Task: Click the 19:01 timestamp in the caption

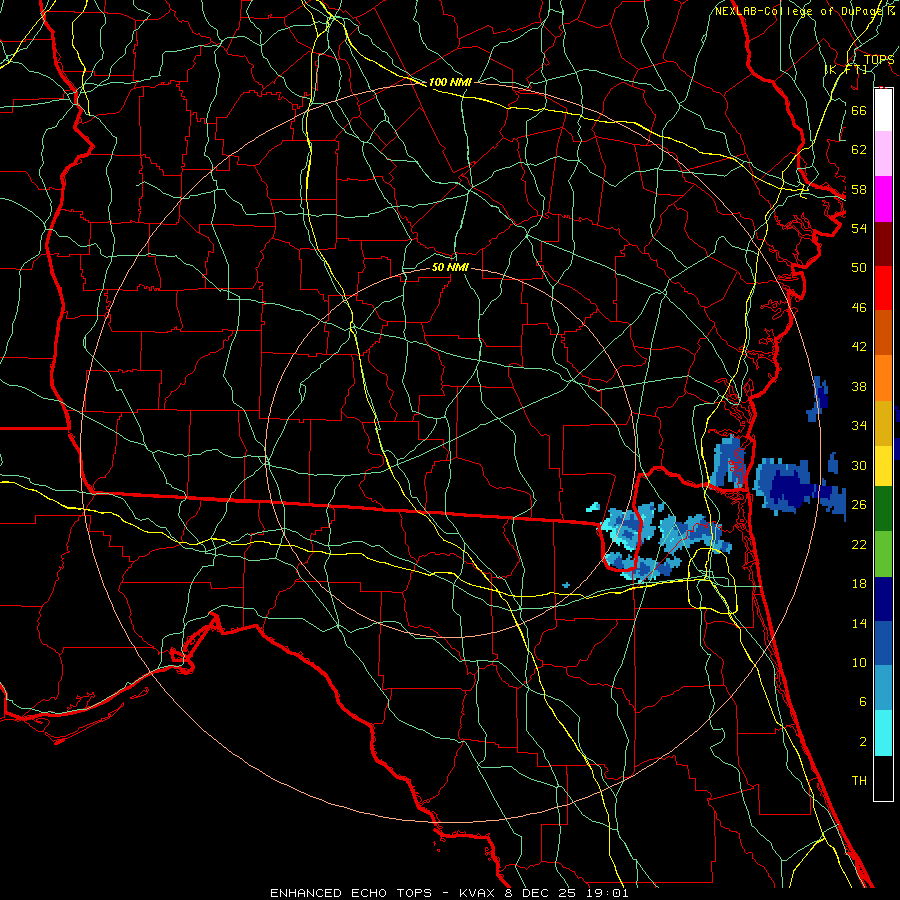Action: click(x=607, y=893)
